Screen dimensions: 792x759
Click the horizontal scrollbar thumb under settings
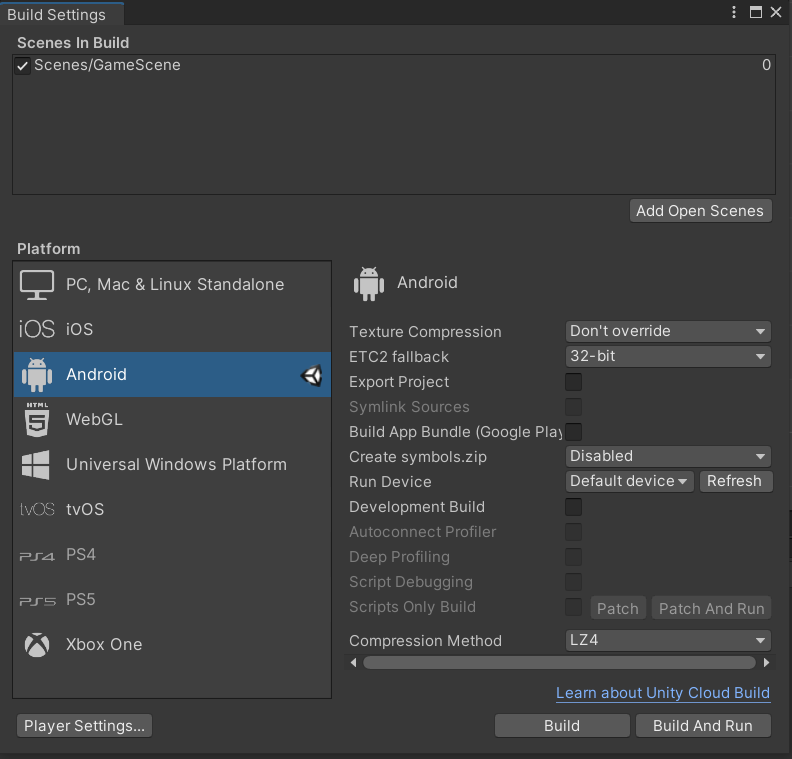[560, 663]
